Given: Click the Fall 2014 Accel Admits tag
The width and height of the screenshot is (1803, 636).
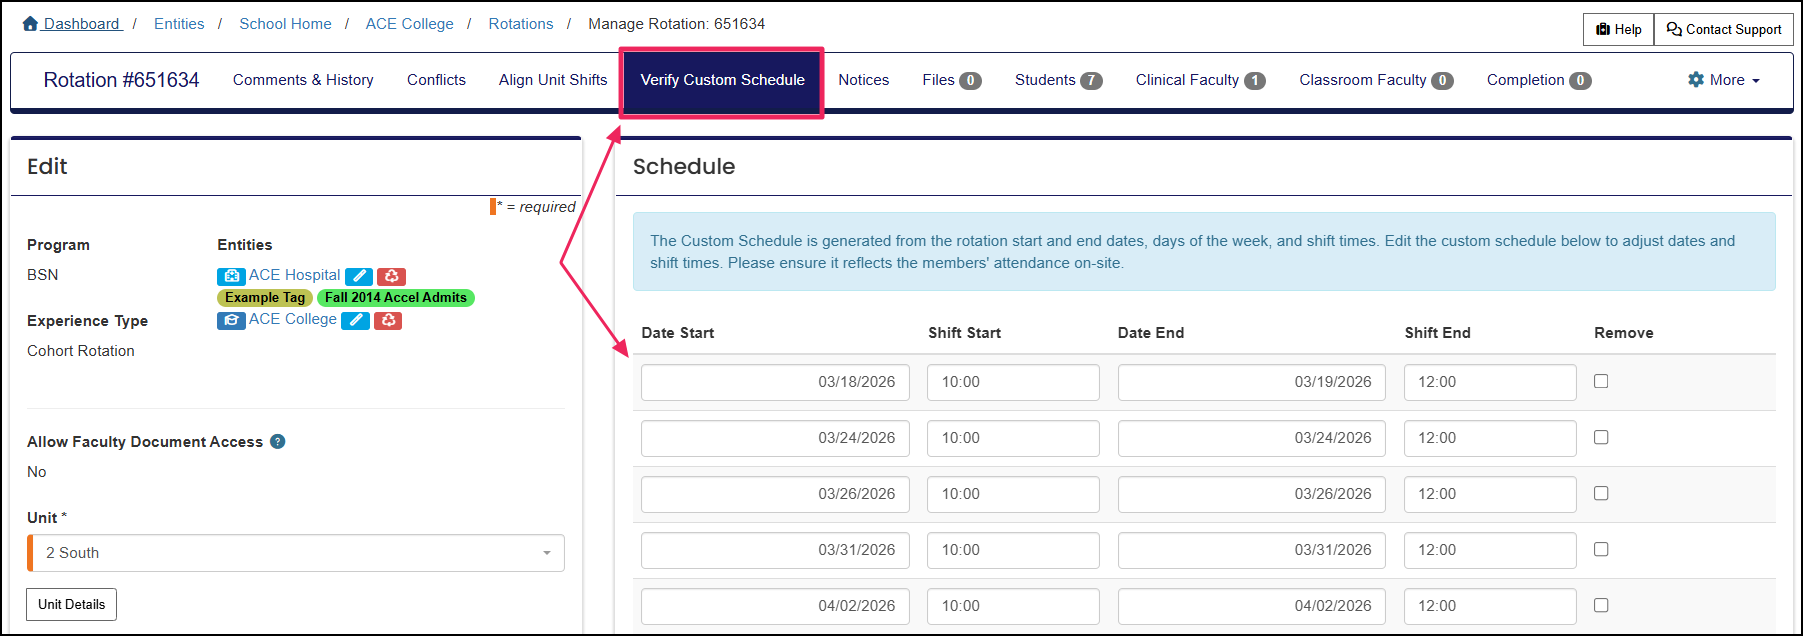Looking at the screenshot, I should click(x=396, y=298).
